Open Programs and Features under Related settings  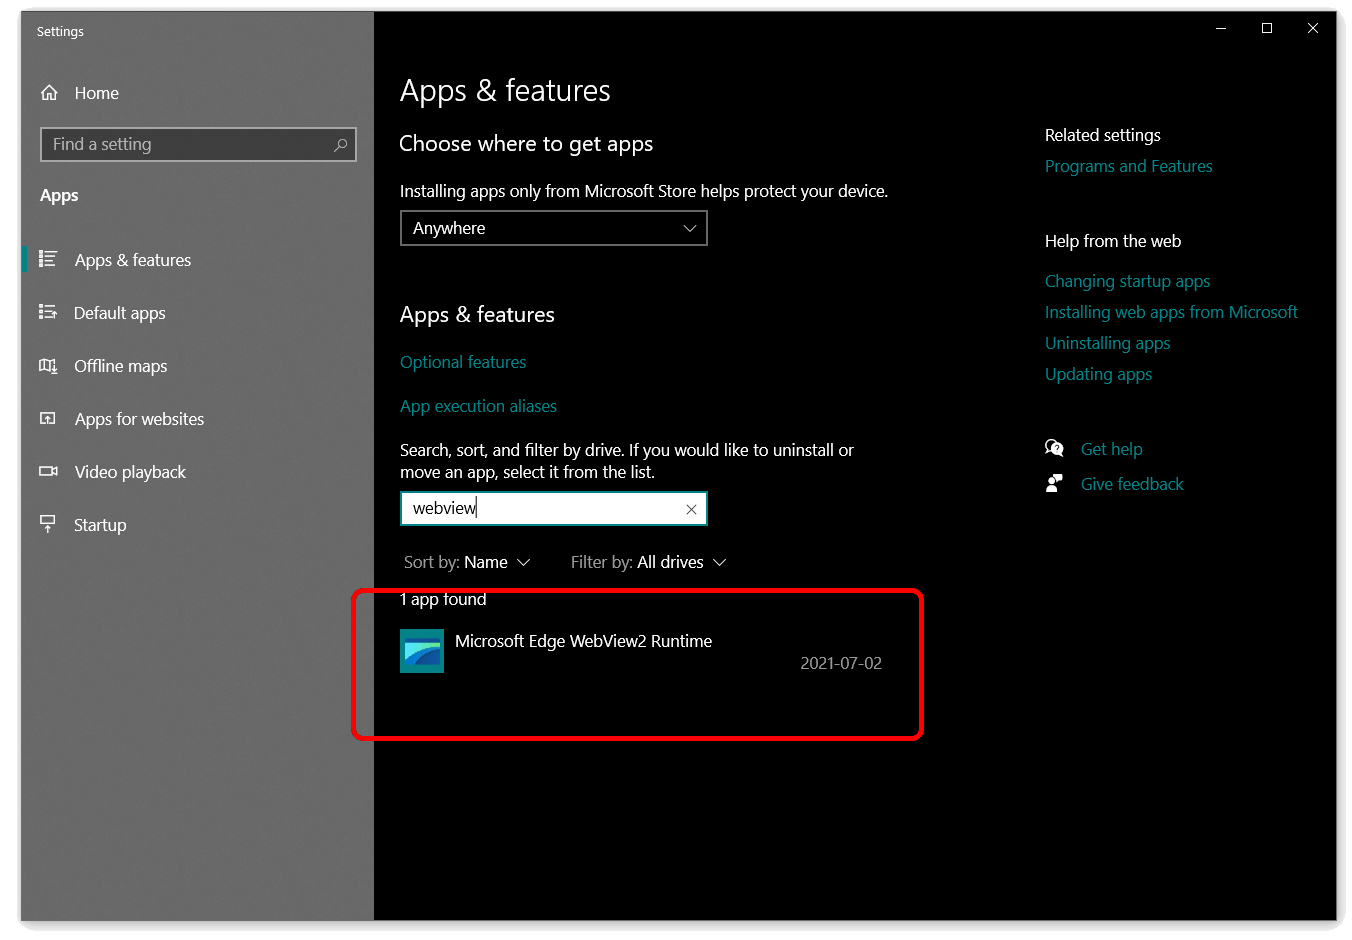pyautogui.click(x=1128, y=166)
